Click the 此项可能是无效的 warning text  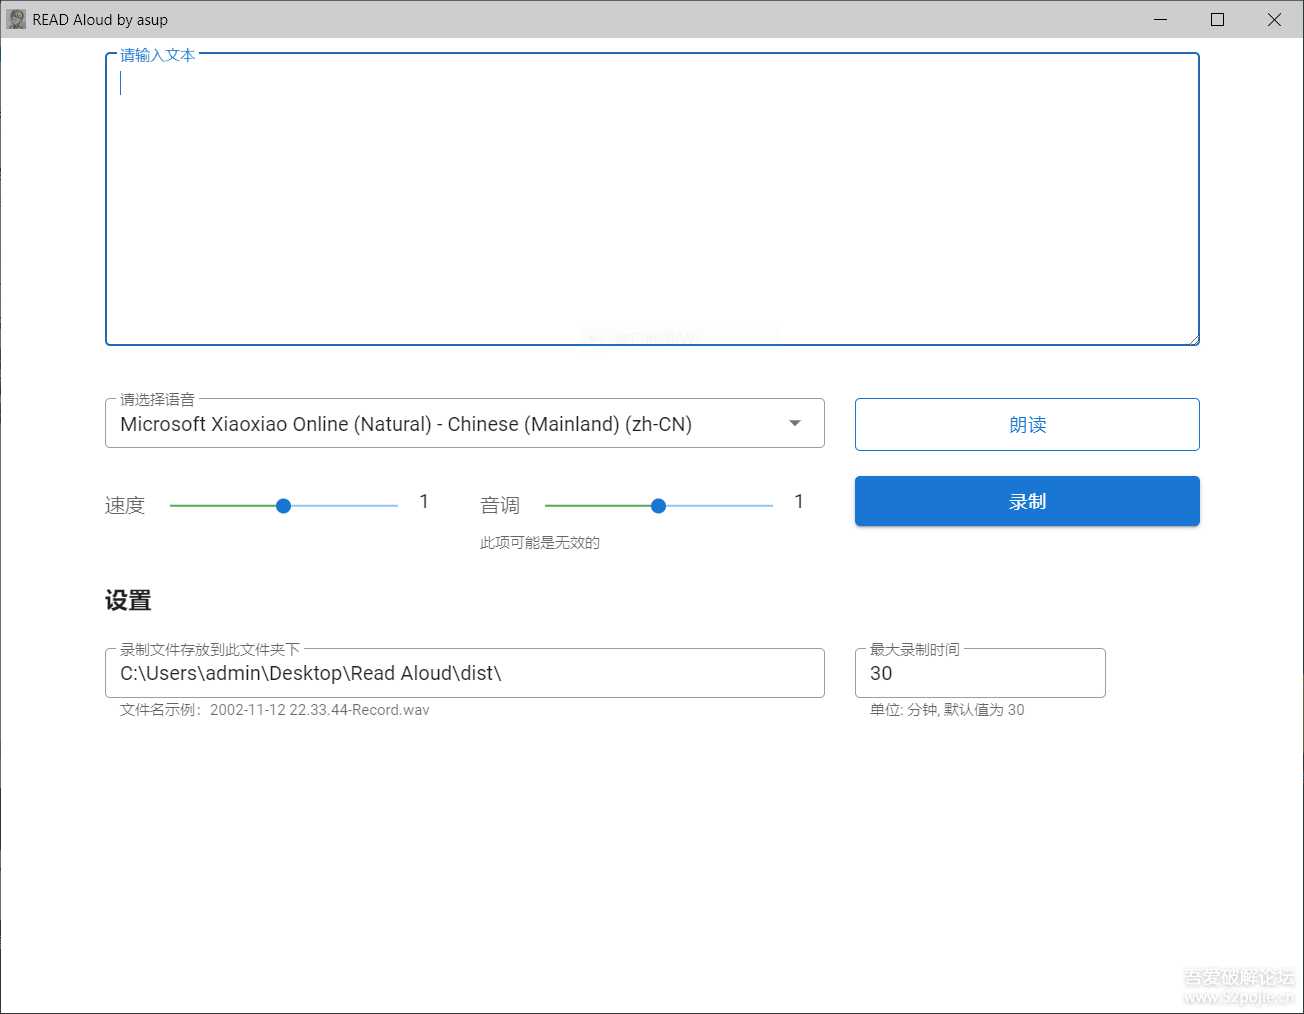pyautogui.click(x=538, y=542)
